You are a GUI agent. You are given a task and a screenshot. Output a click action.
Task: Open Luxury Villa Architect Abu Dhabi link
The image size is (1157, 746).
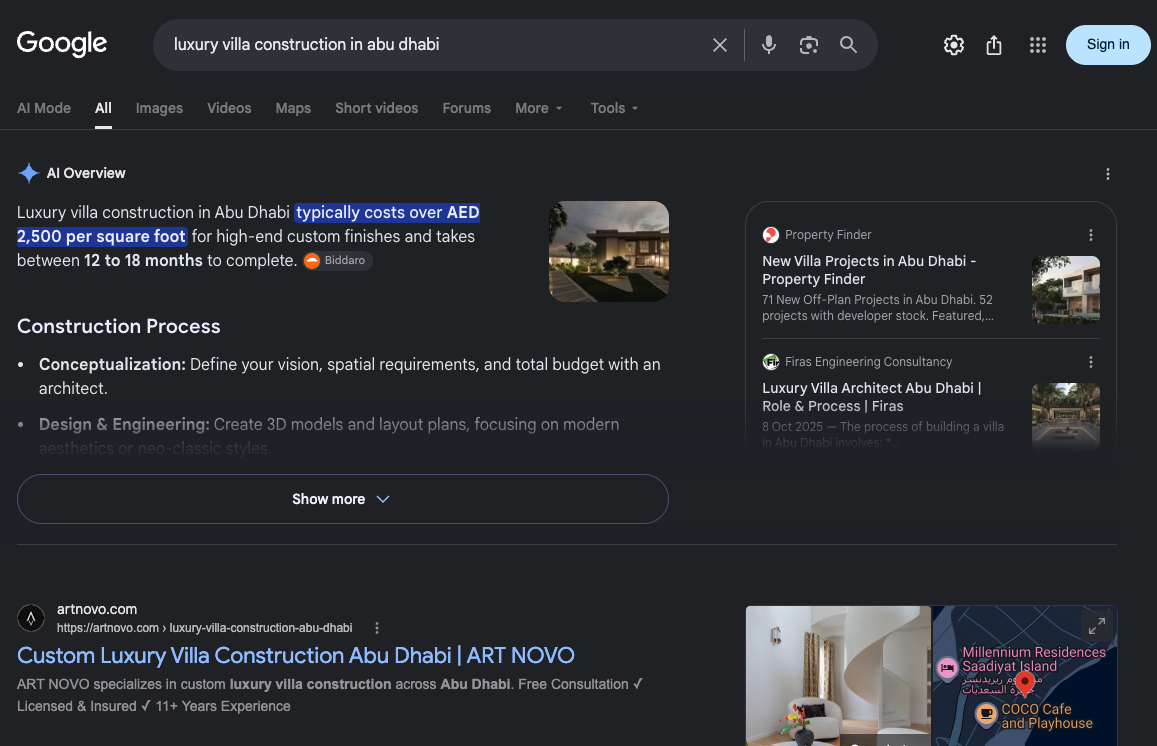871,397
